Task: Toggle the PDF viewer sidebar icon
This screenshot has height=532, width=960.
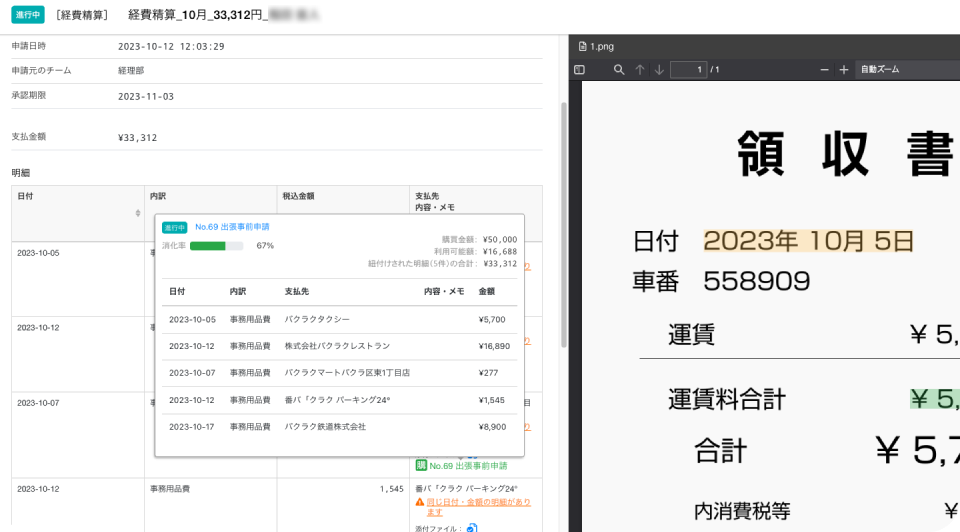Action: pos(579,69)
